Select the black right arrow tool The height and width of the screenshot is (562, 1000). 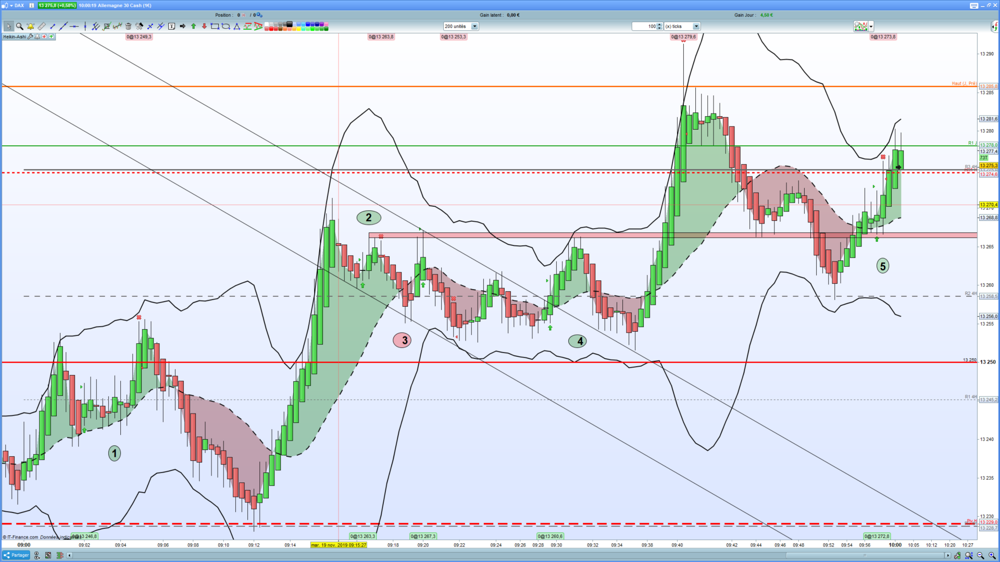[182, 26]
